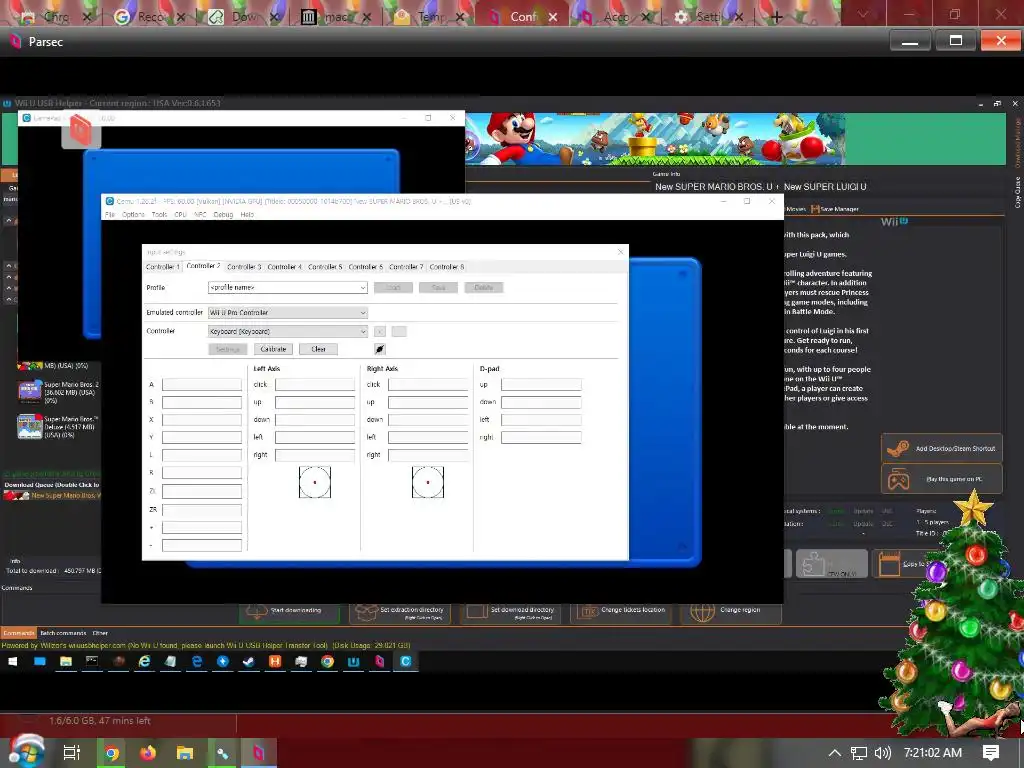Screen dimensions: 1024x768
Task: Switch to the Settings browser tab
Action: click(708, 16)
